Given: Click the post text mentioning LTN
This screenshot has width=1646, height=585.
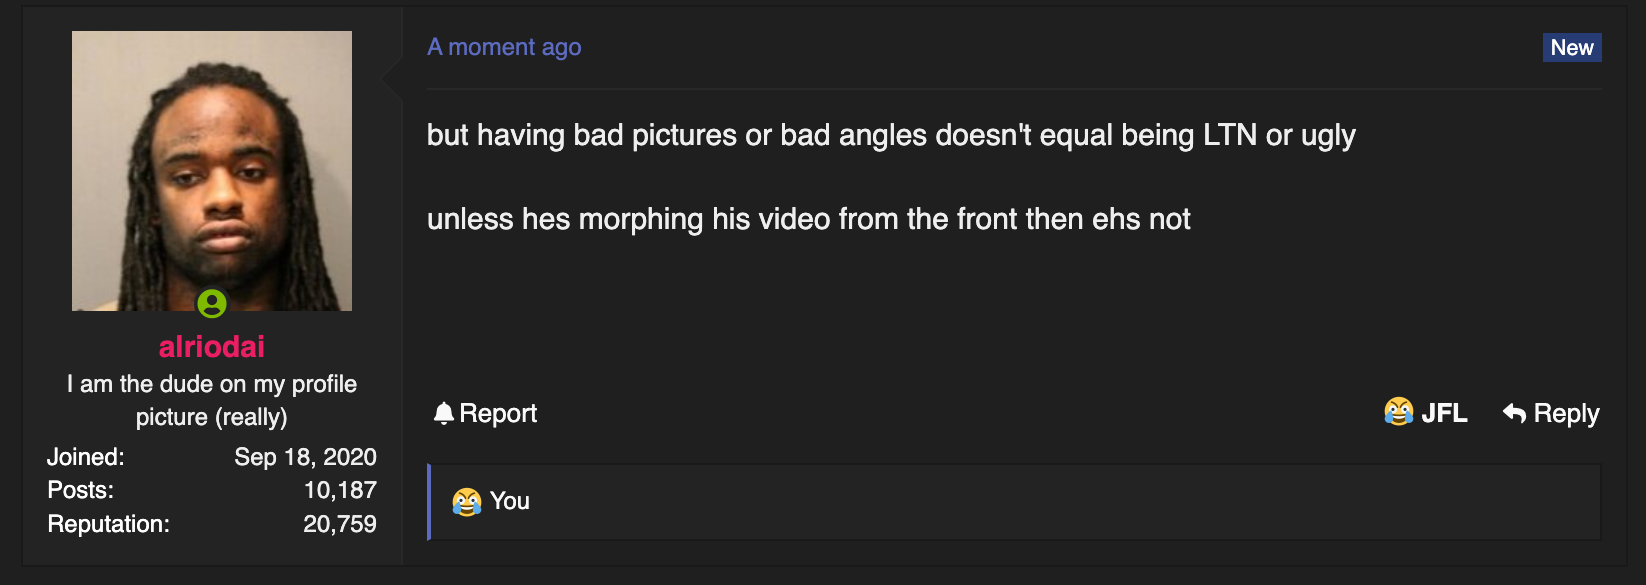Looking at the screenshot, I should point(891,135).
